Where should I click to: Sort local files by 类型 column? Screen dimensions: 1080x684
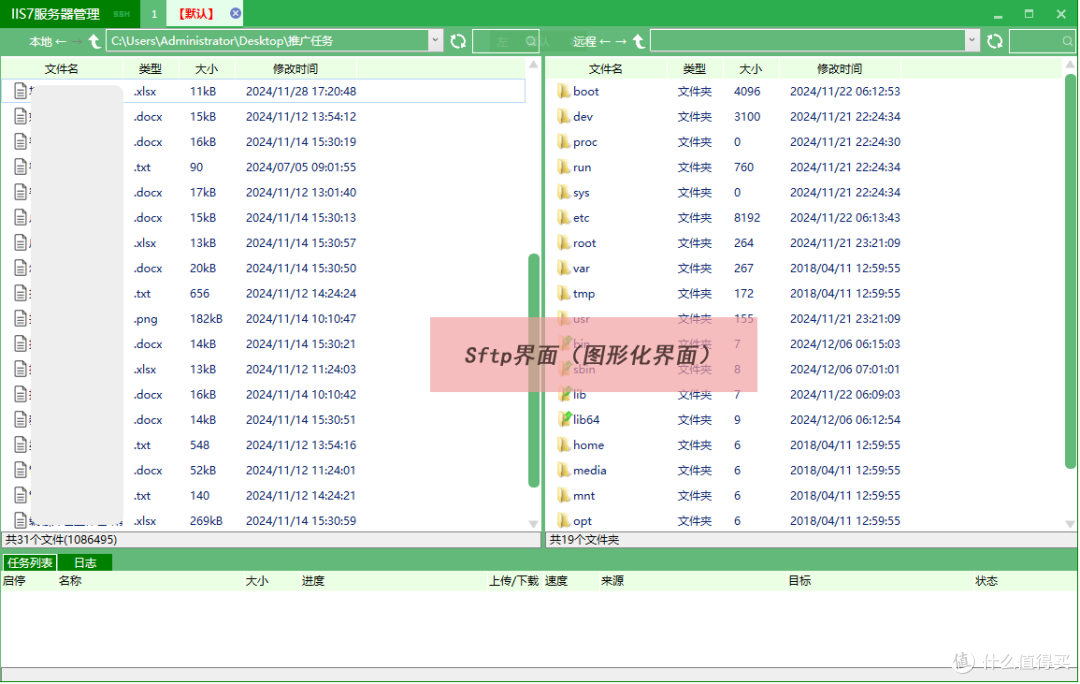pyautogui.click(x=150, y=68)
